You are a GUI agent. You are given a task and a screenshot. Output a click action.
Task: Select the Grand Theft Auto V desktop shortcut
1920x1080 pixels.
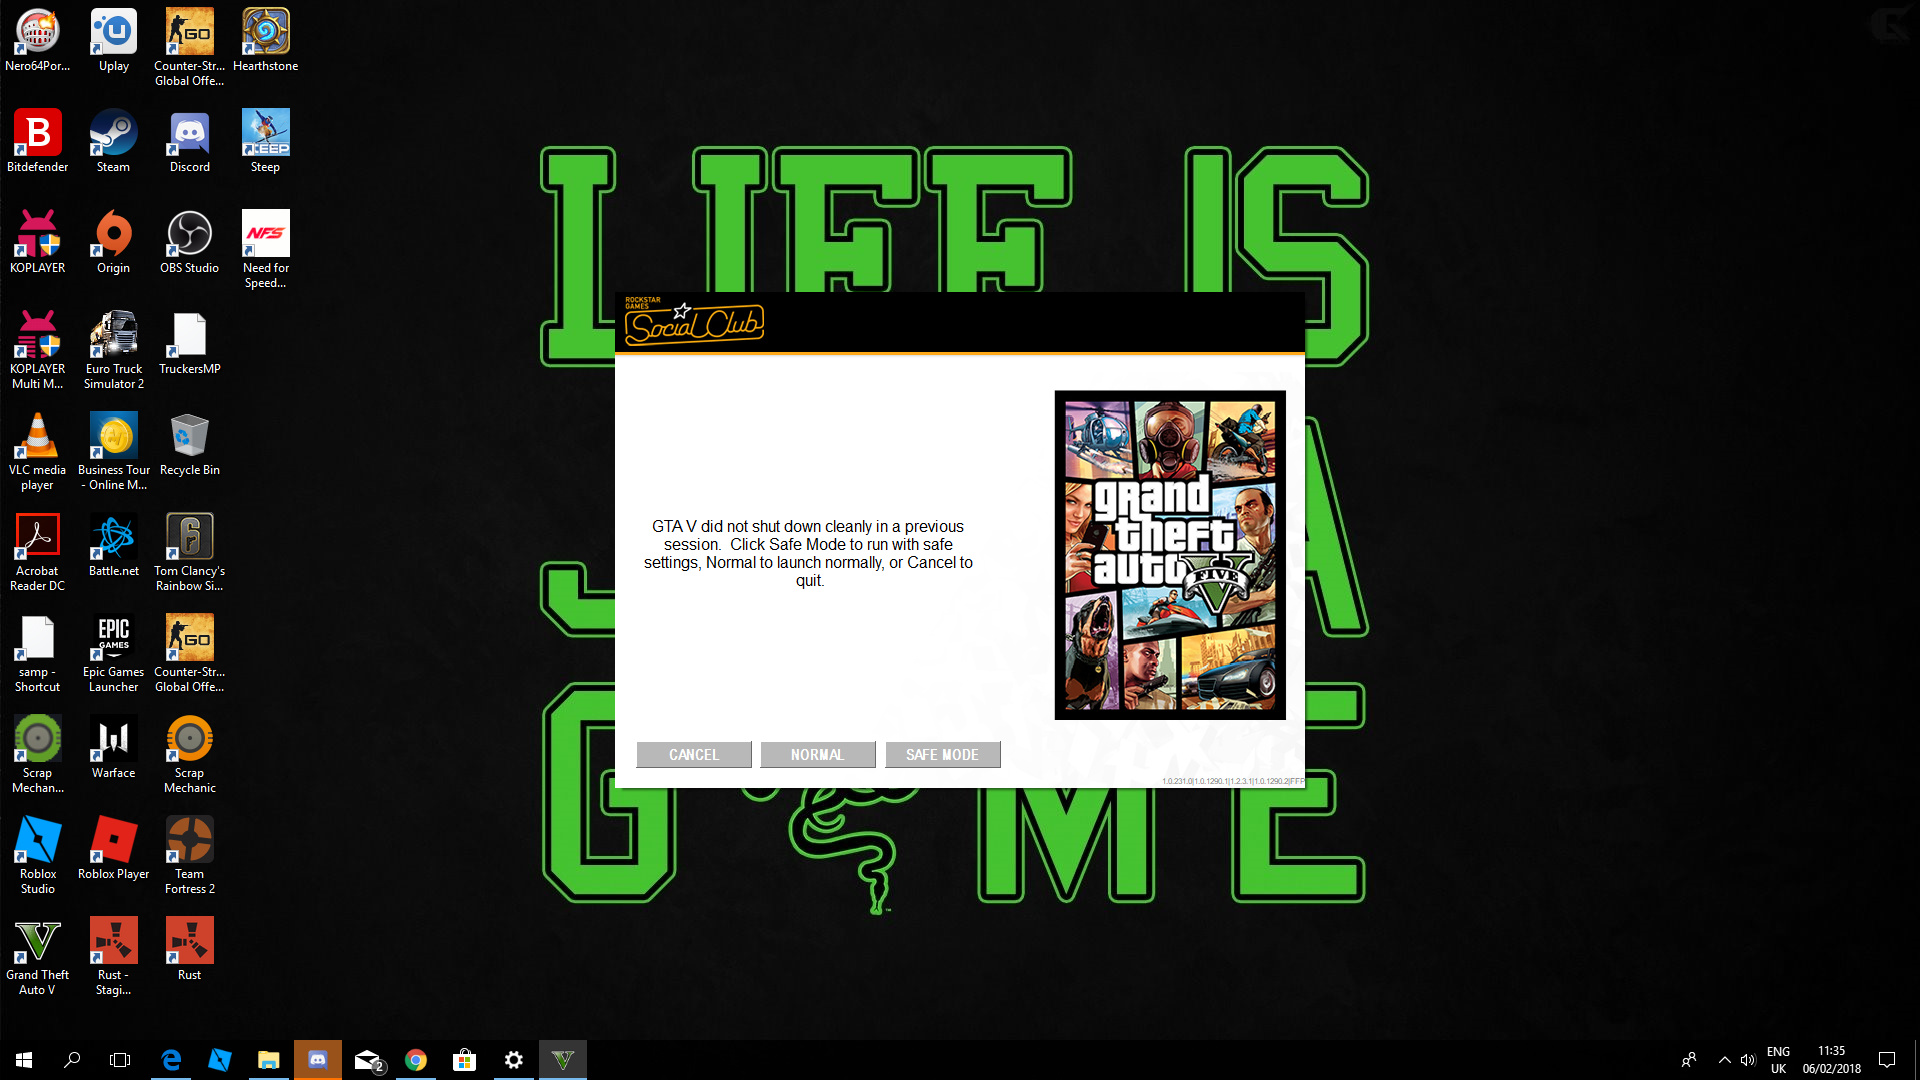38,957
